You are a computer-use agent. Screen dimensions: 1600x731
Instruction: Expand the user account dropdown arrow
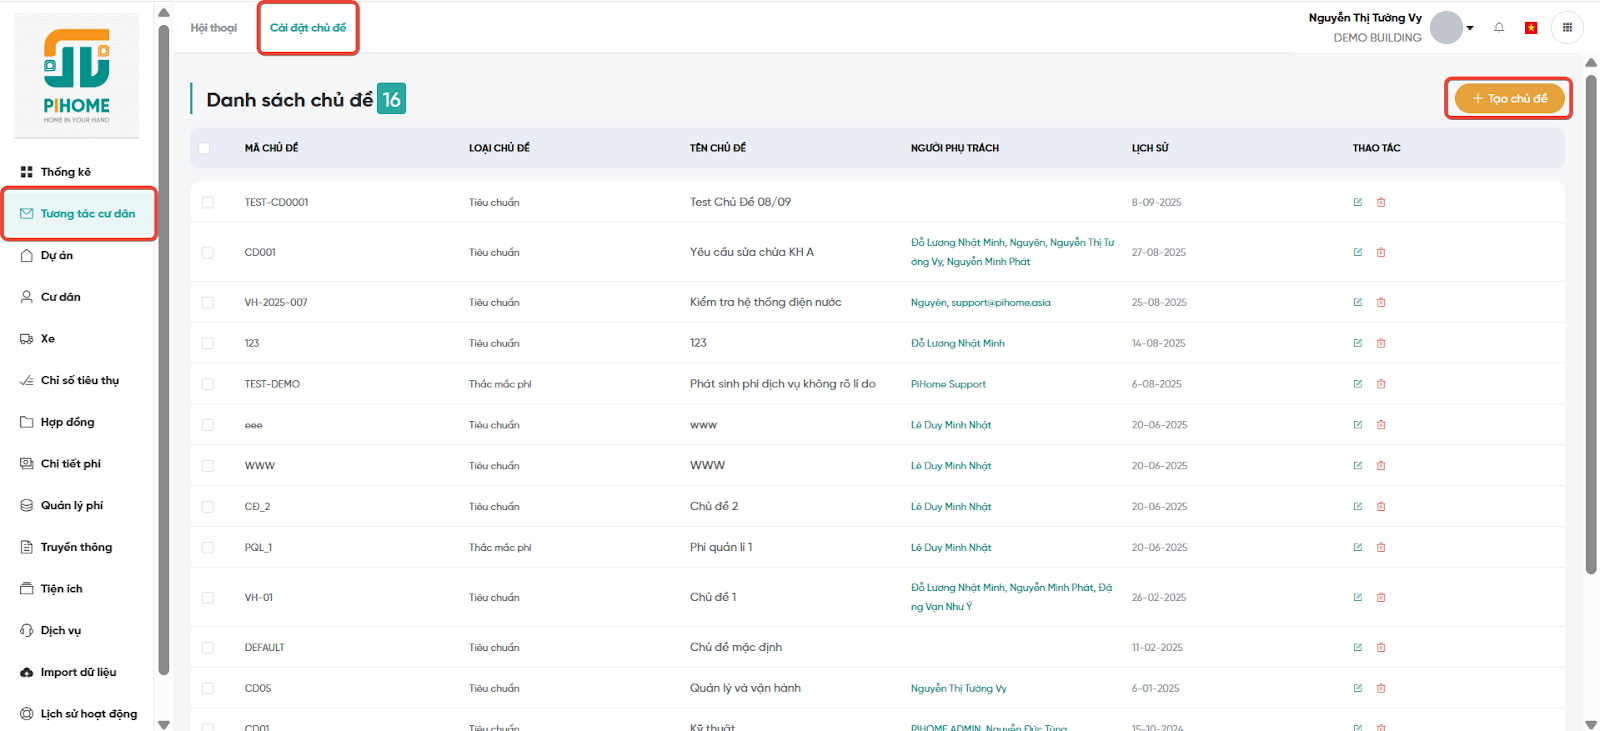coord(1470,28)
